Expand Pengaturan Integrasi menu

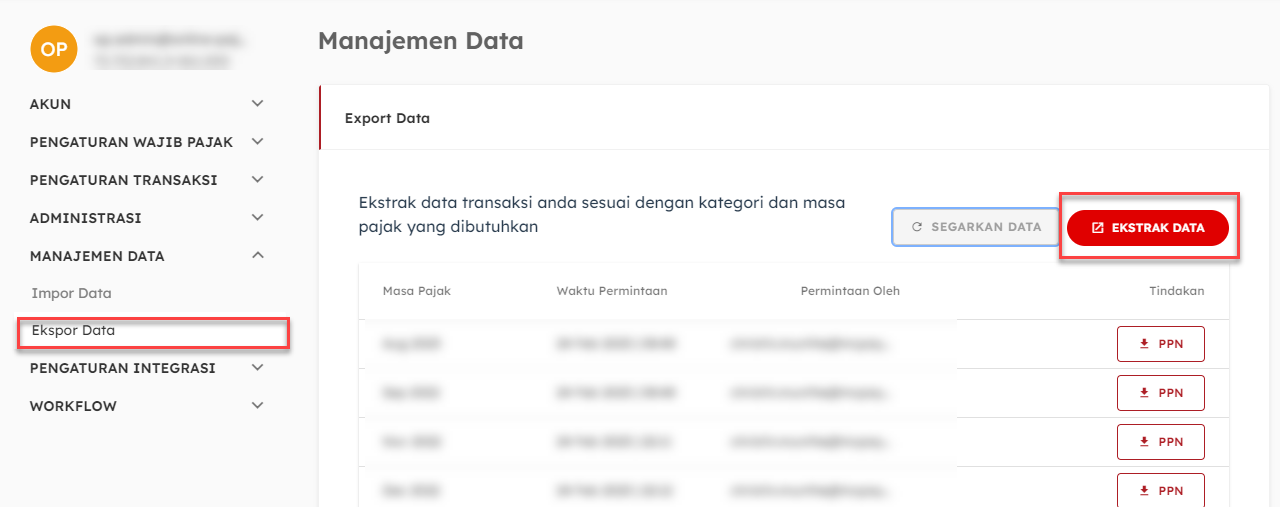[x=257, y=368]
